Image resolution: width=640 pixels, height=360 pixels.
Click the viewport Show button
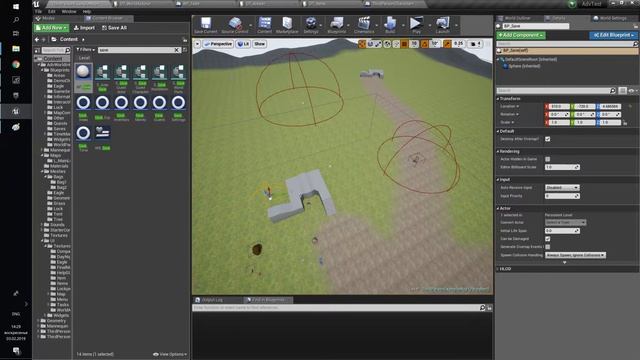259,44
